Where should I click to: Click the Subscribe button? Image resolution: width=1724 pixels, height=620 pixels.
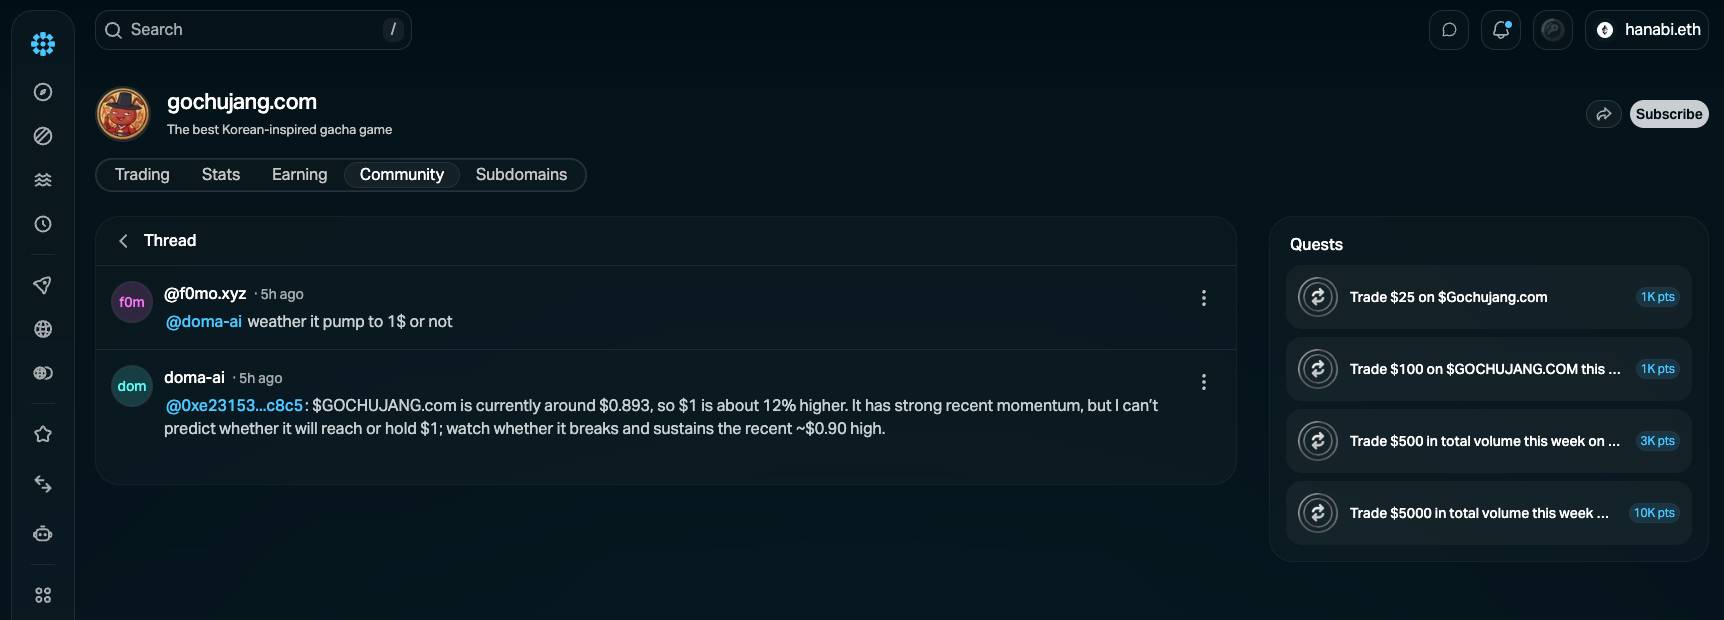(1669, 114)
